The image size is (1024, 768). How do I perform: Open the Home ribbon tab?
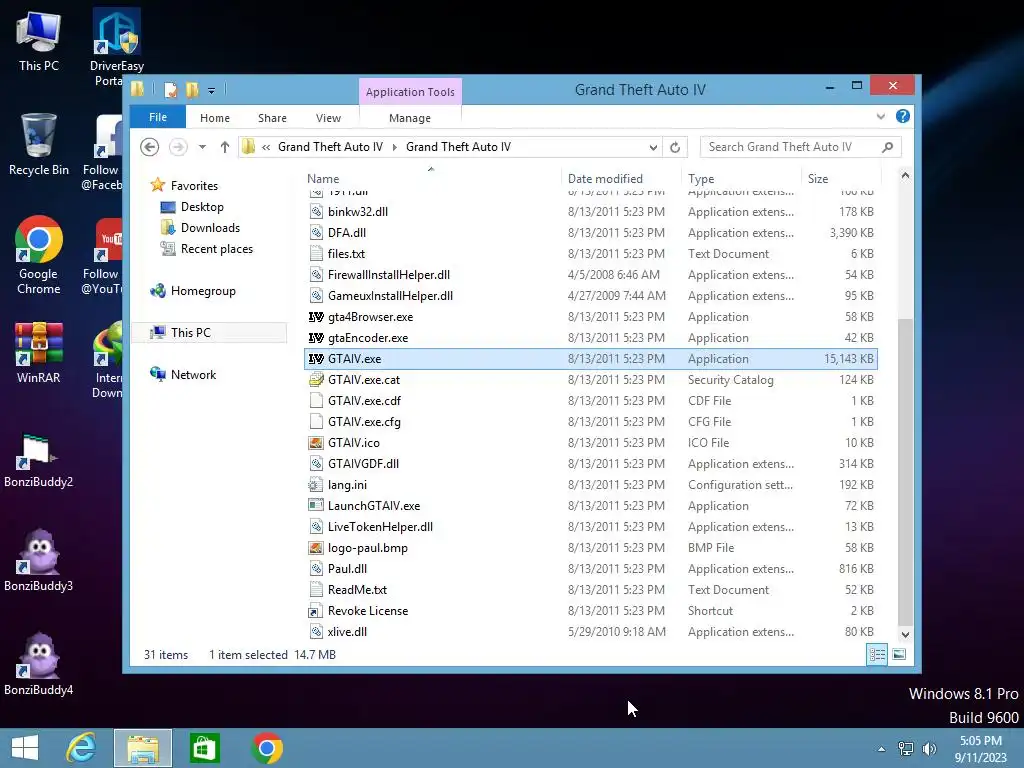pyautogui.click(x=215, y=118)
